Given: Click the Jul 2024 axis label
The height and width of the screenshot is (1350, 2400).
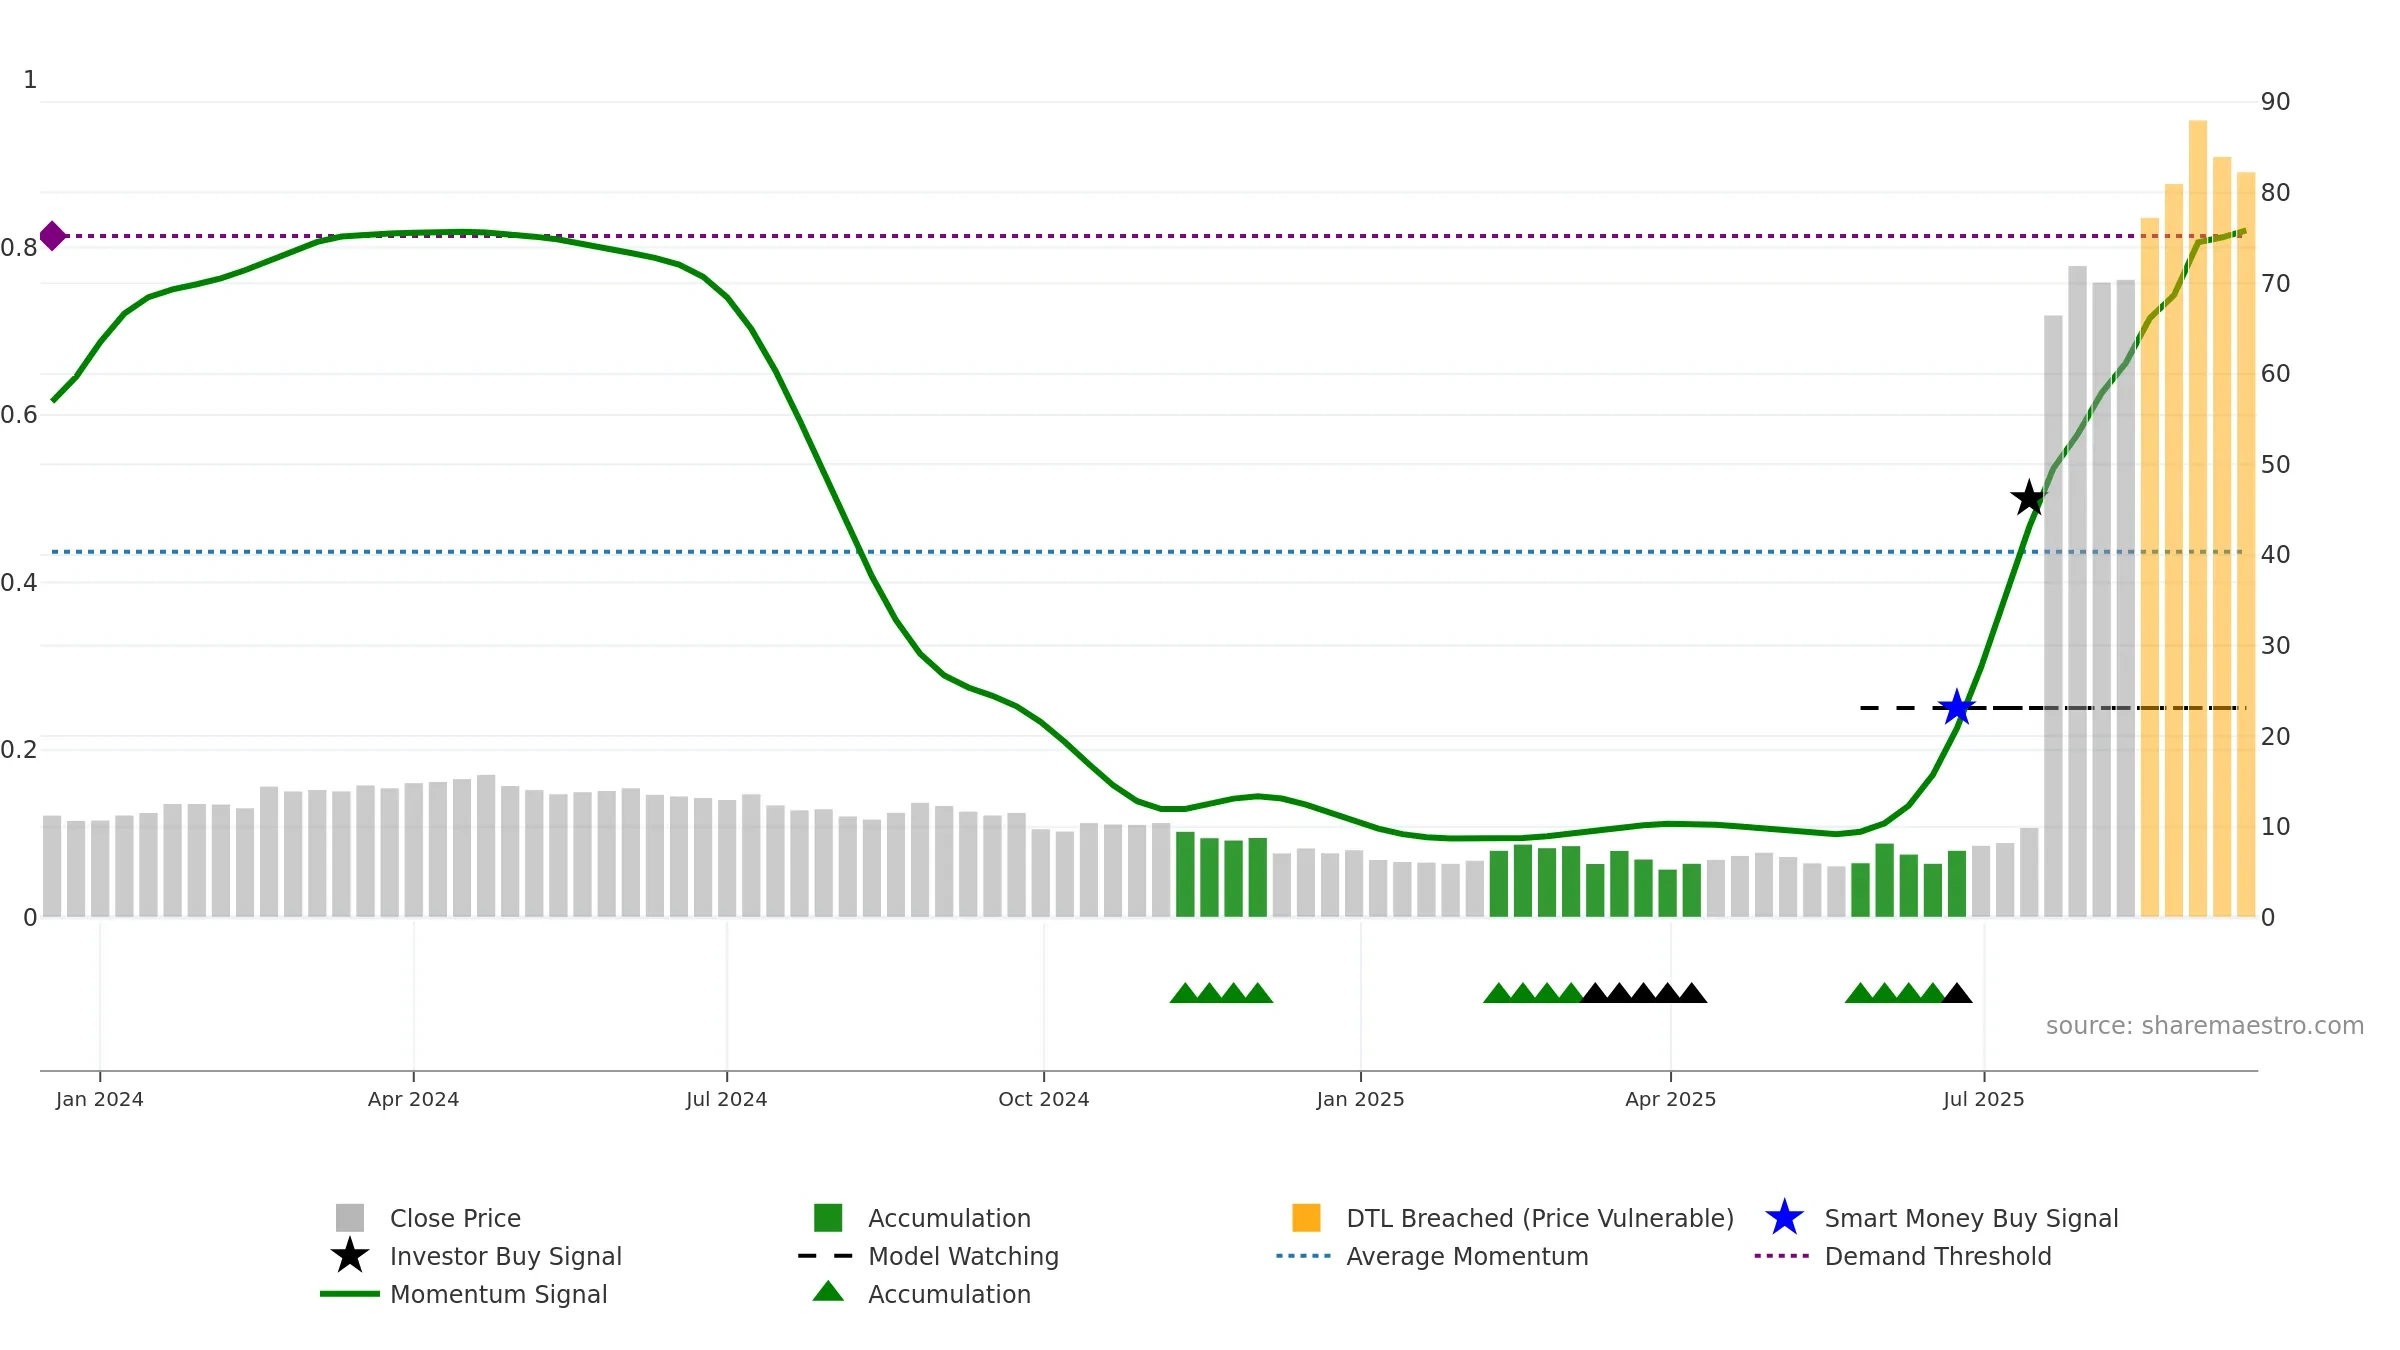Looking at the screenshot, I should (x=727, y=1099).
